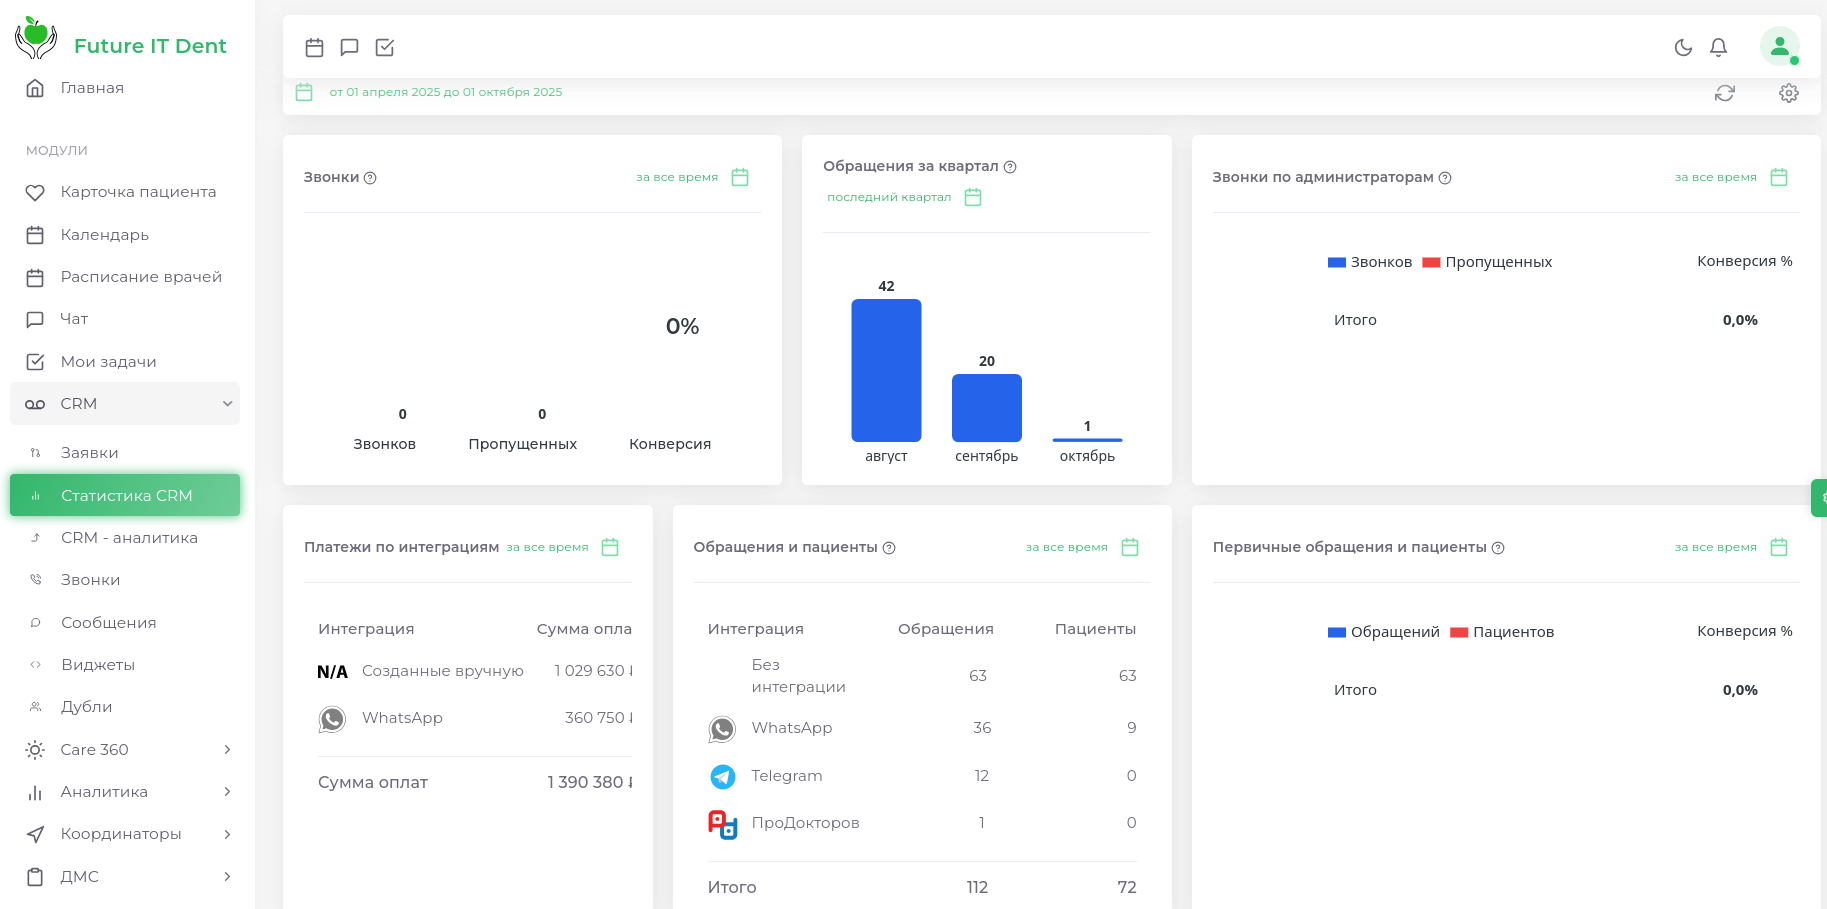1827x909 pixels.
Task: Click the notifications bell icon
Action: point(1718,47)
